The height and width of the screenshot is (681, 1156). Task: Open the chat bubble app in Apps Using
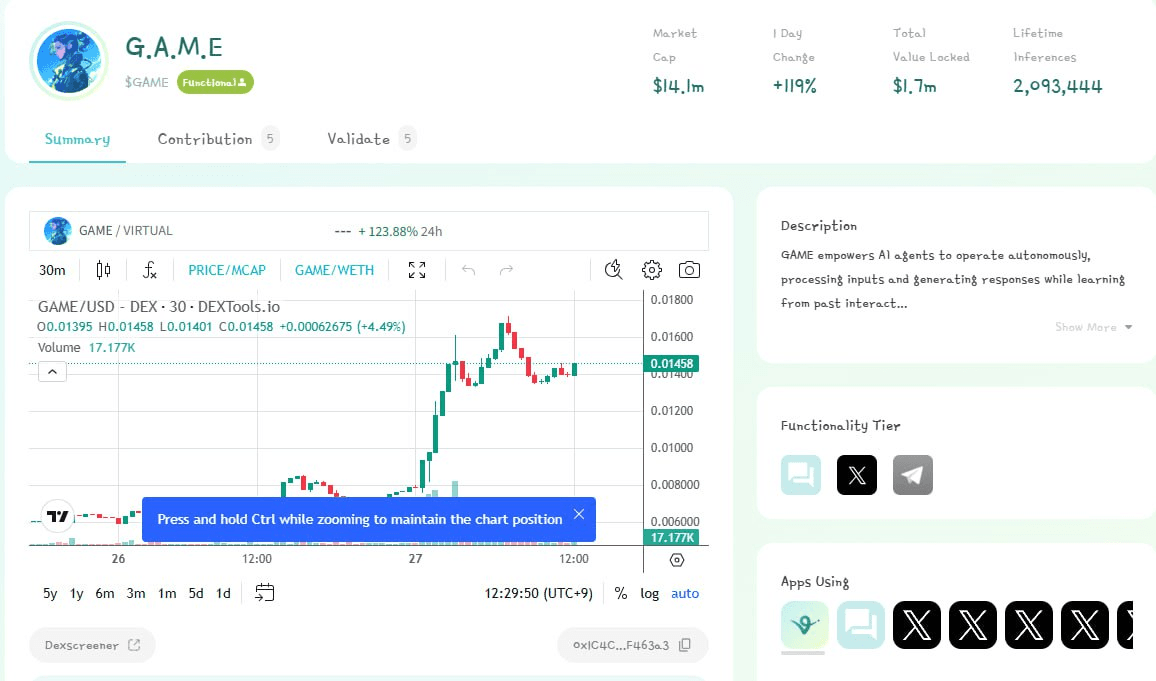click(860, 625)
